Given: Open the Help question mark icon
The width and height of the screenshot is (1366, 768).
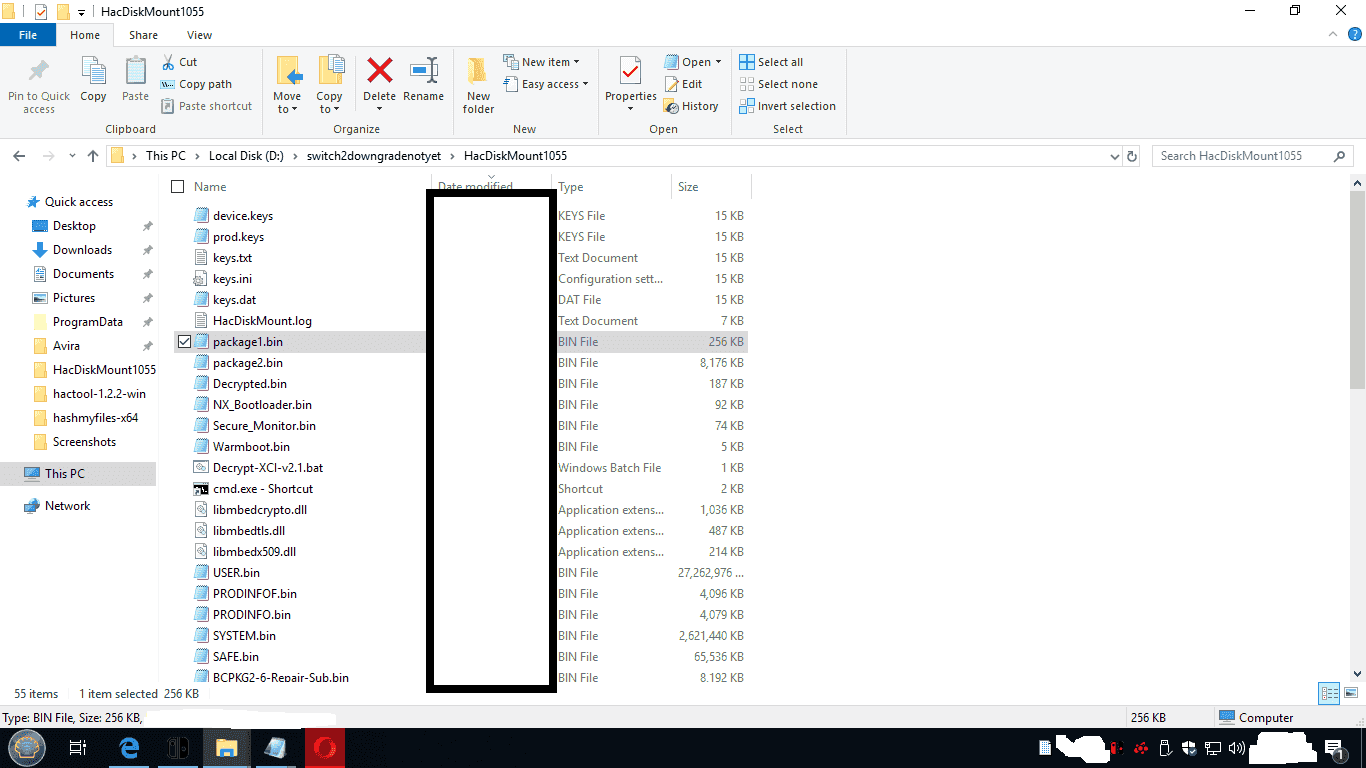Looking at the screenshot, I should 1355,34.
